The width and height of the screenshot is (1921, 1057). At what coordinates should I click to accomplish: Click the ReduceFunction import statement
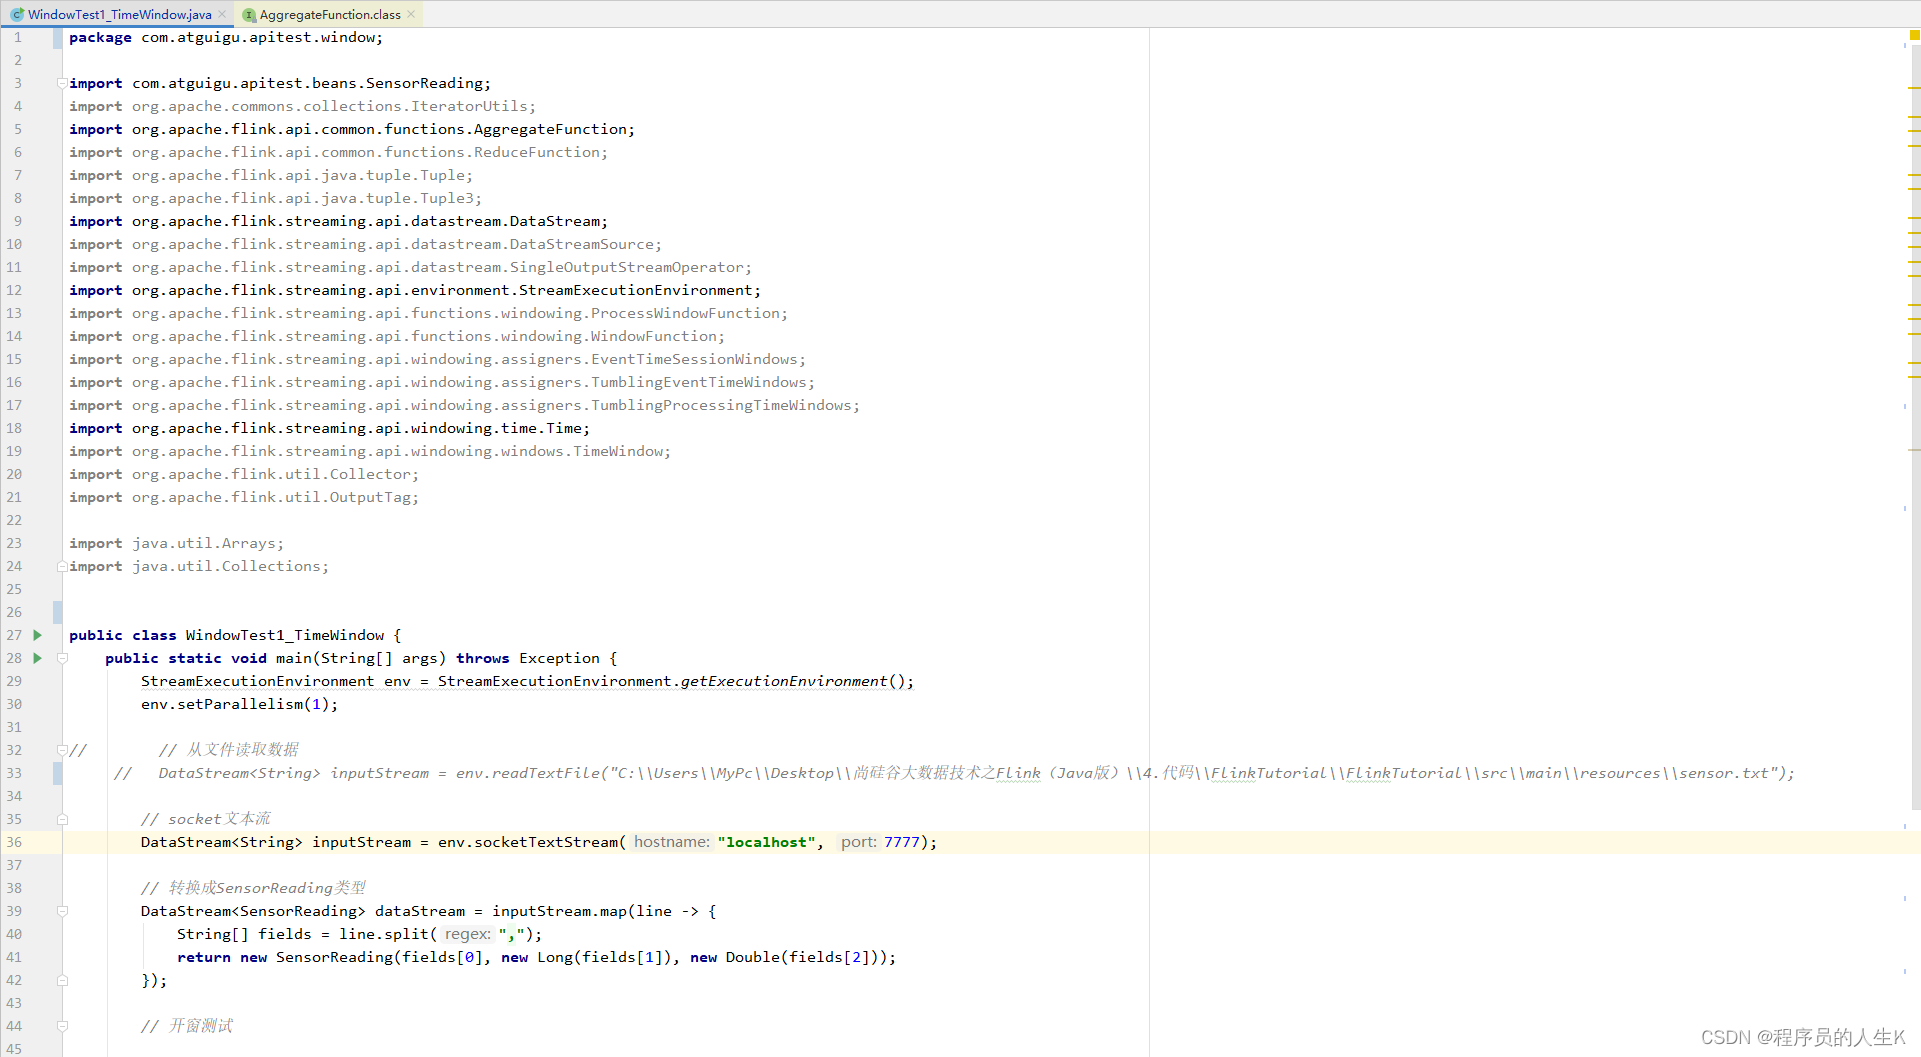point(338,152)
